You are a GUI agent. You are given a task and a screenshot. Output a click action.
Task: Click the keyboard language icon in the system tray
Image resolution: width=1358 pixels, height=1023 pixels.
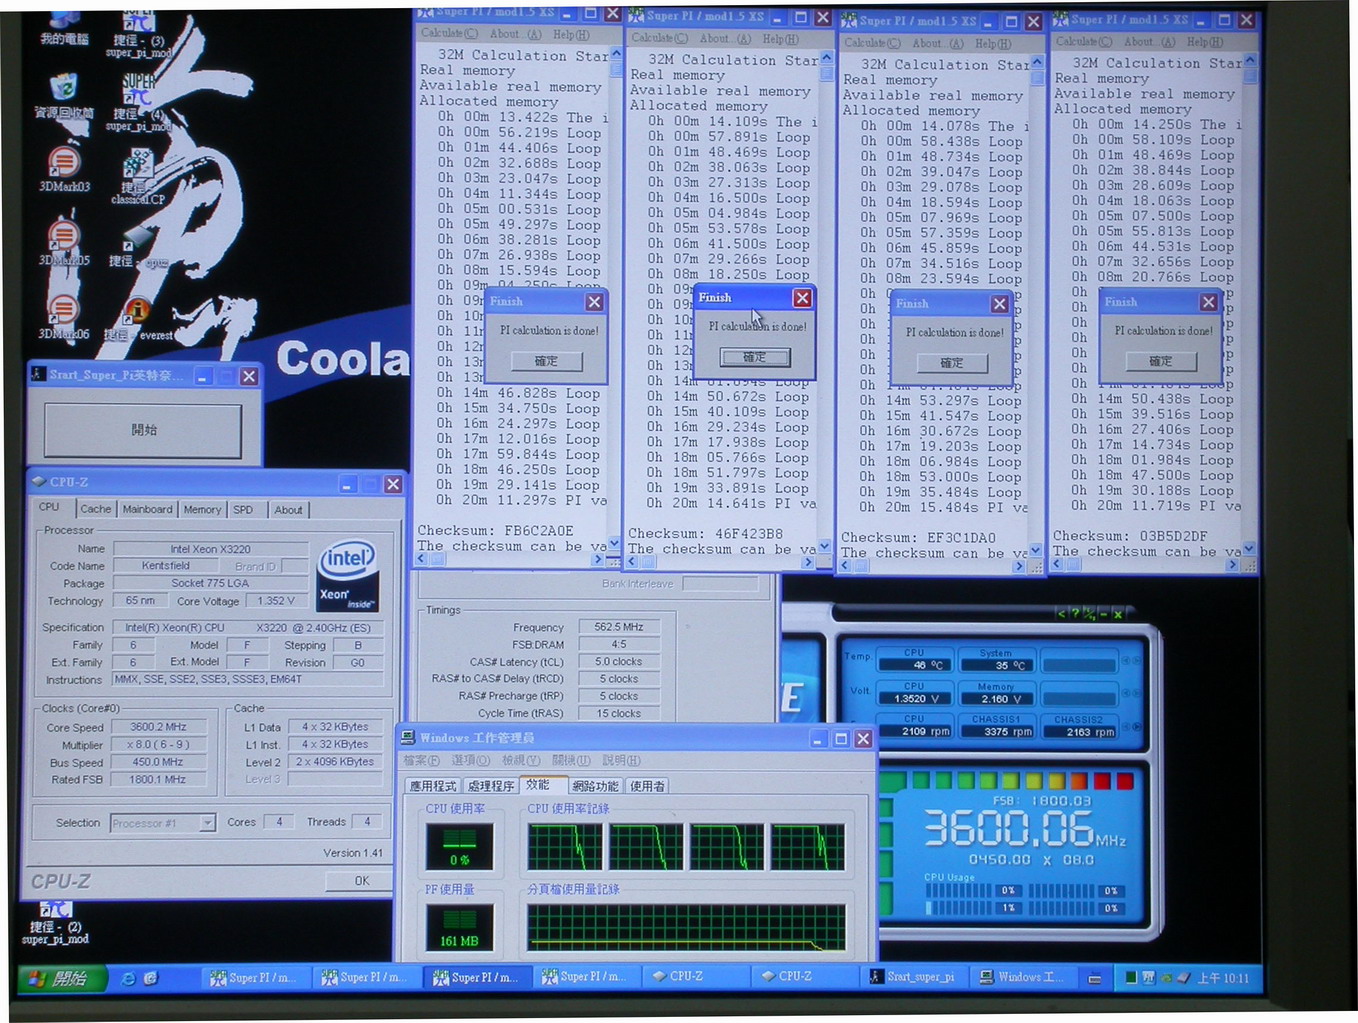(x=1094, y=978)
